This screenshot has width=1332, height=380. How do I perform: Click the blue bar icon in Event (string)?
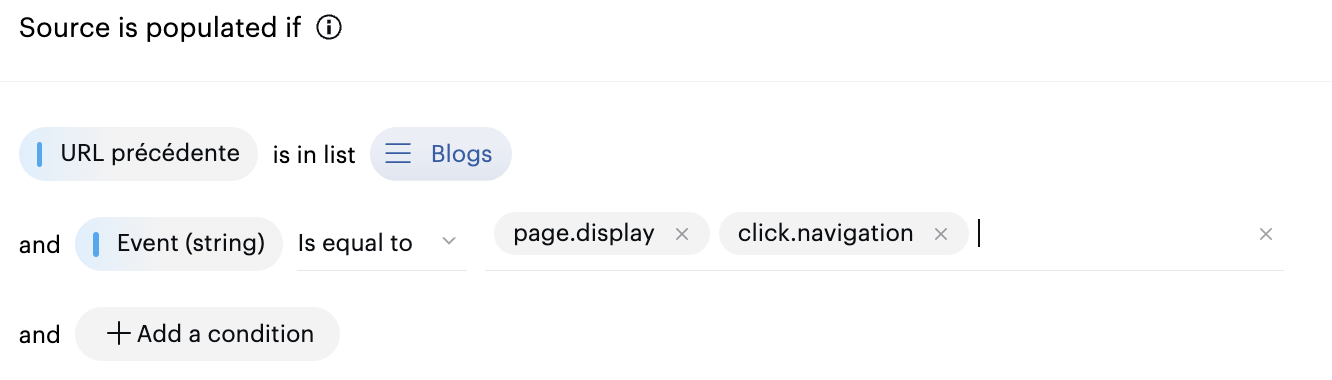(x=96, y=244)
